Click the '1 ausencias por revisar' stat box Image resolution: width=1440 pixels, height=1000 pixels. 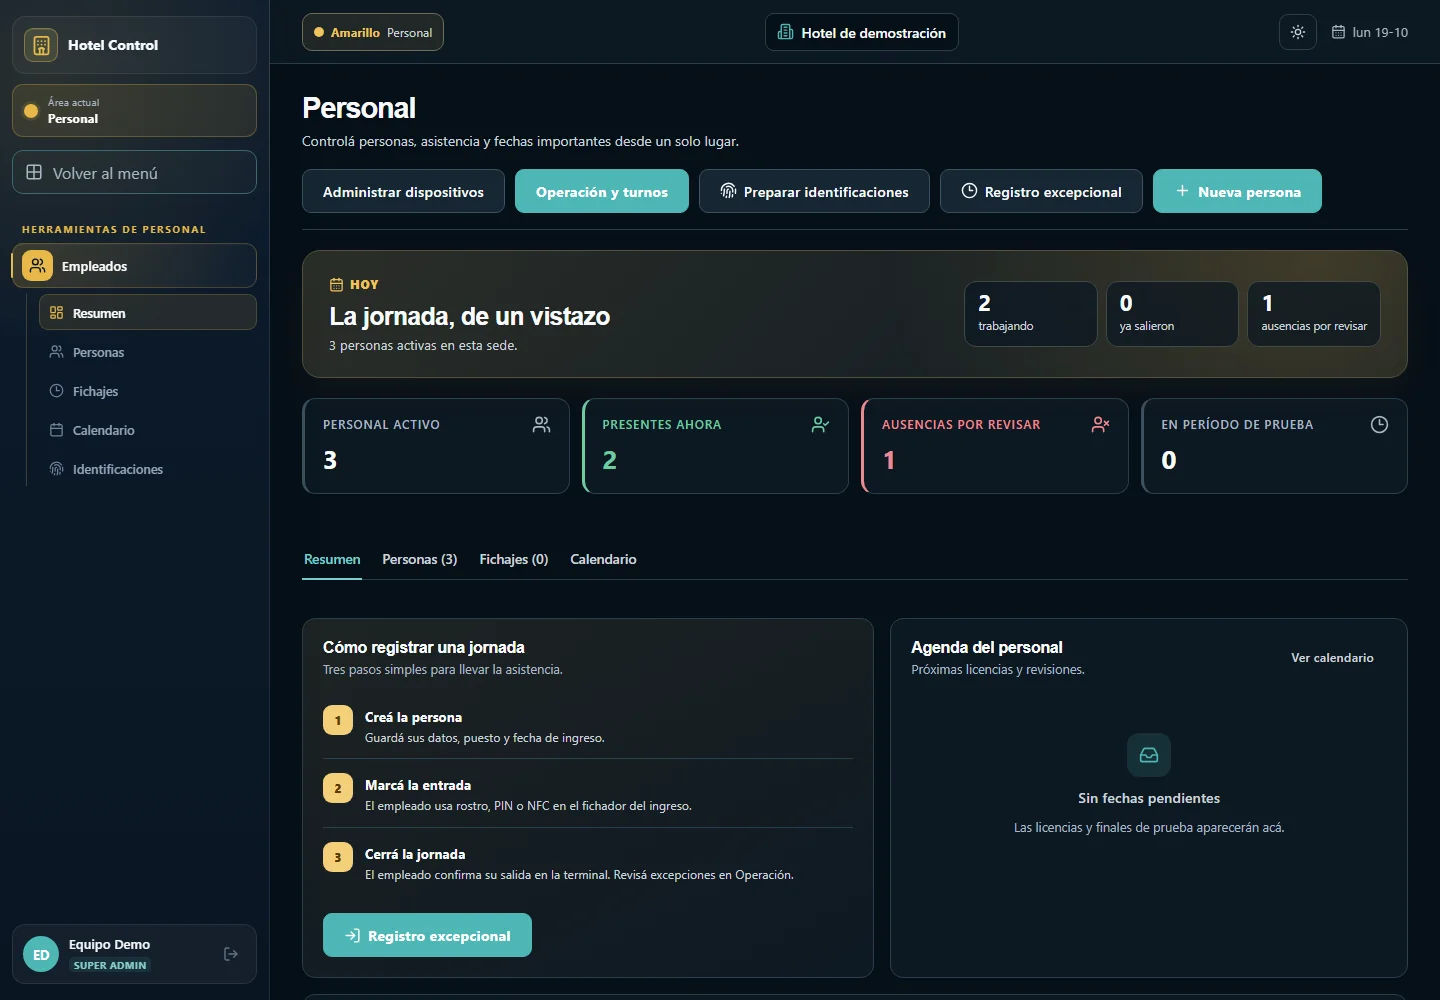(1314, 314)
